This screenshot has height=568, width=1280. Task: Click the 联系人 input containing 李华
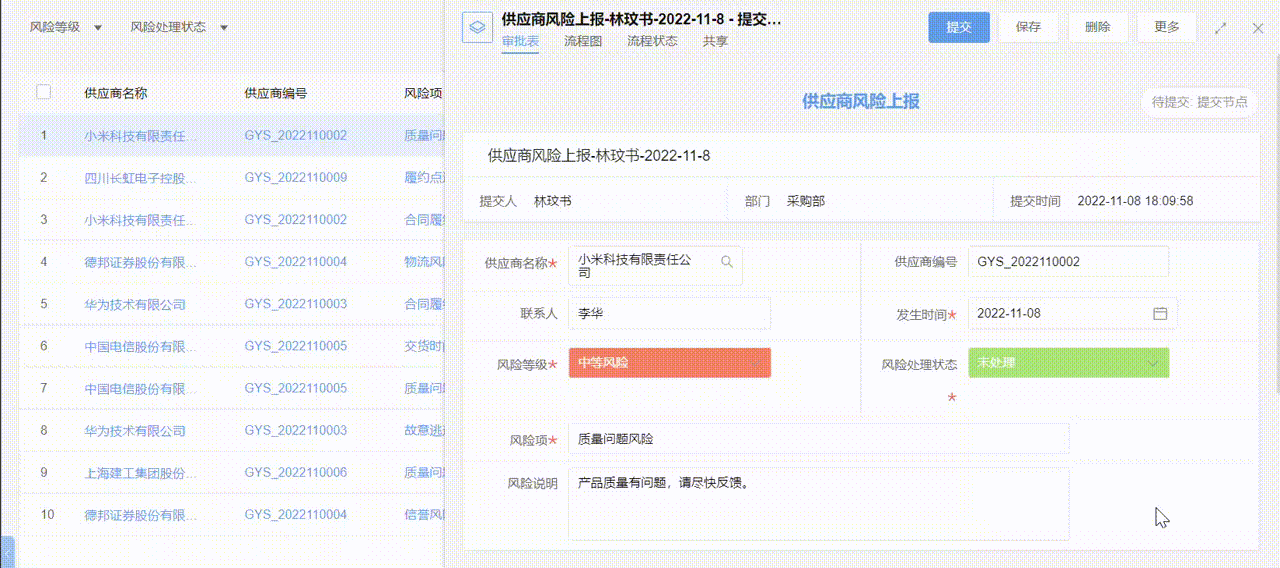click(669, 313)
